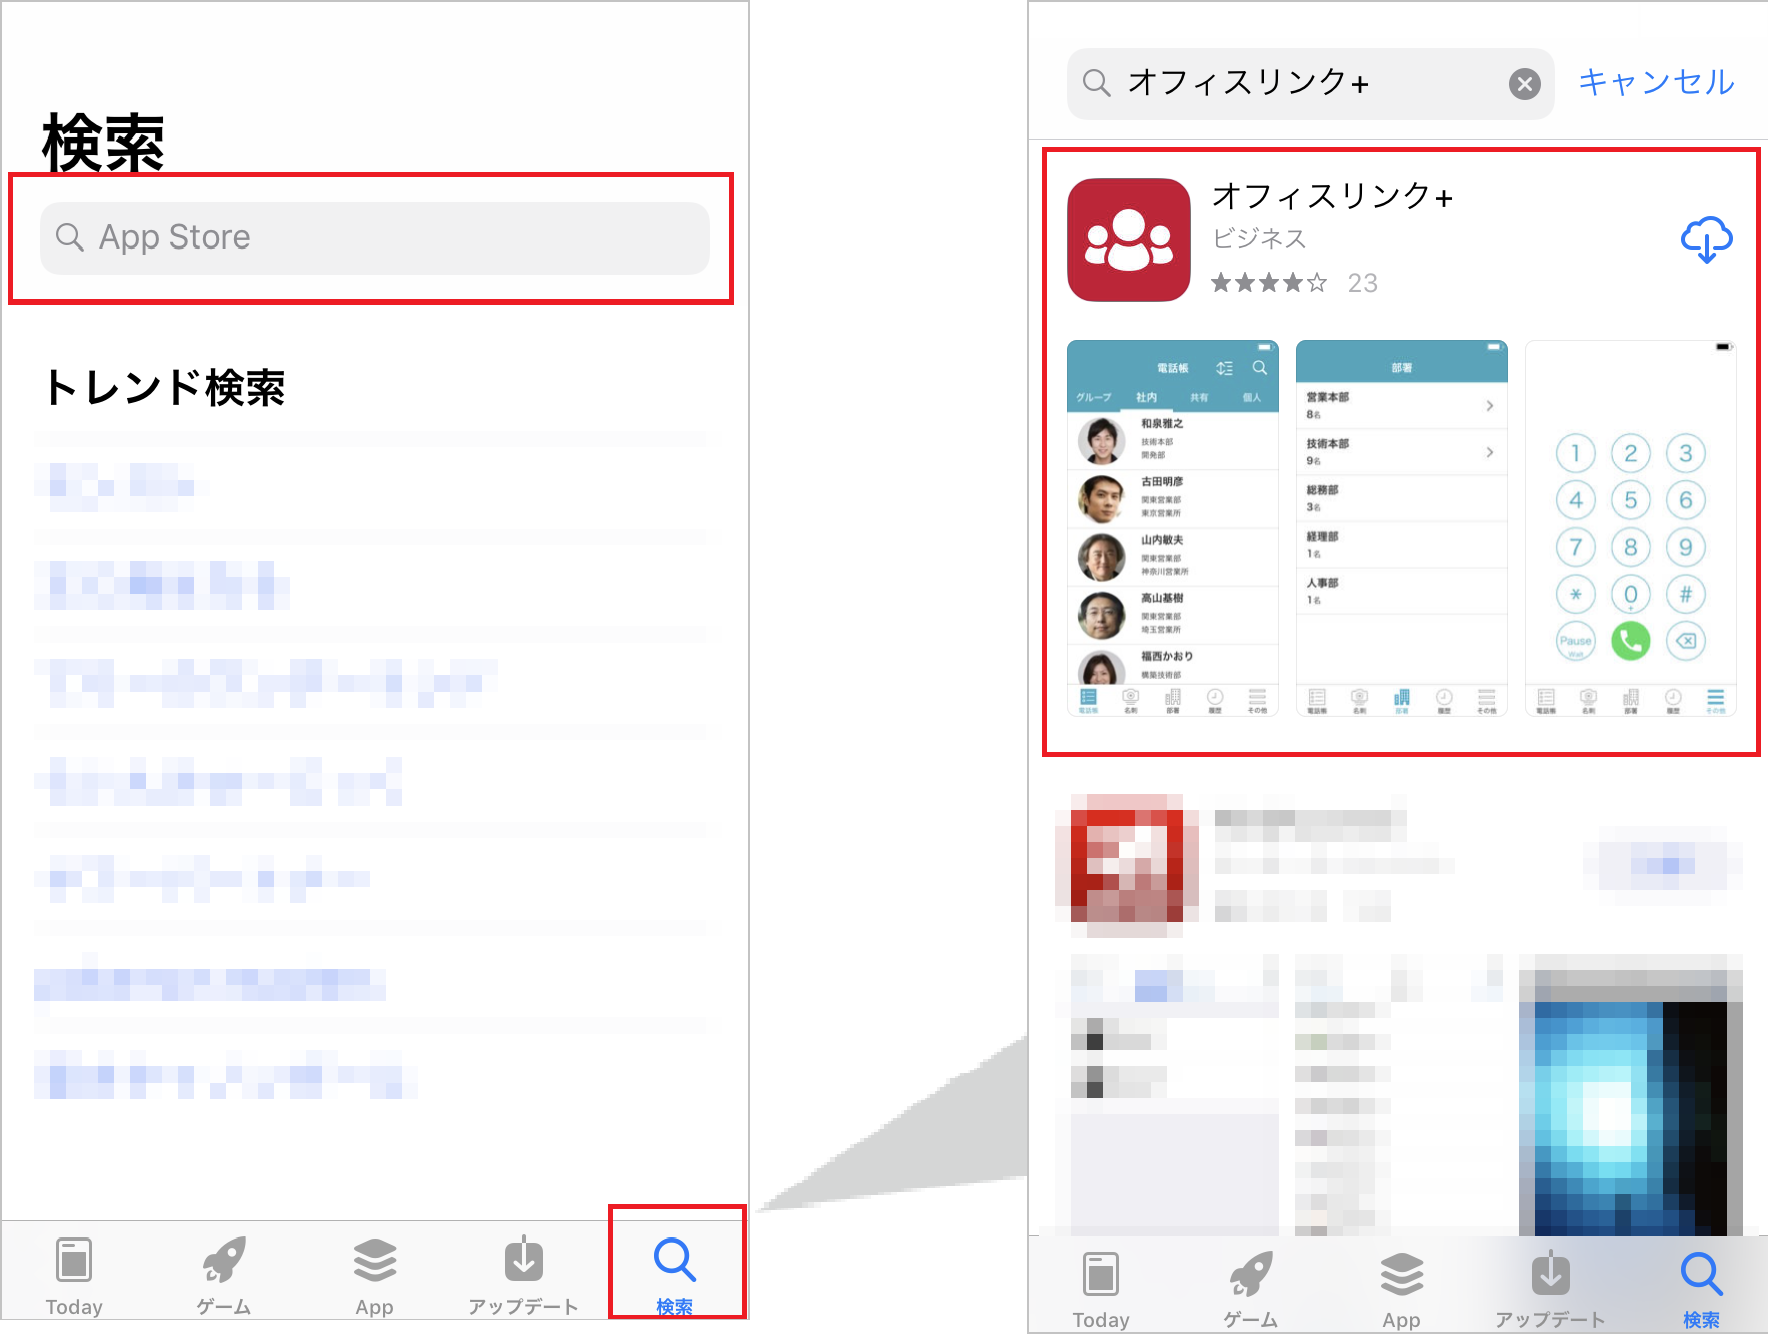Open the オフィスリンク+ app name
1768x1334 pixels.
(x=1333, y=197)
